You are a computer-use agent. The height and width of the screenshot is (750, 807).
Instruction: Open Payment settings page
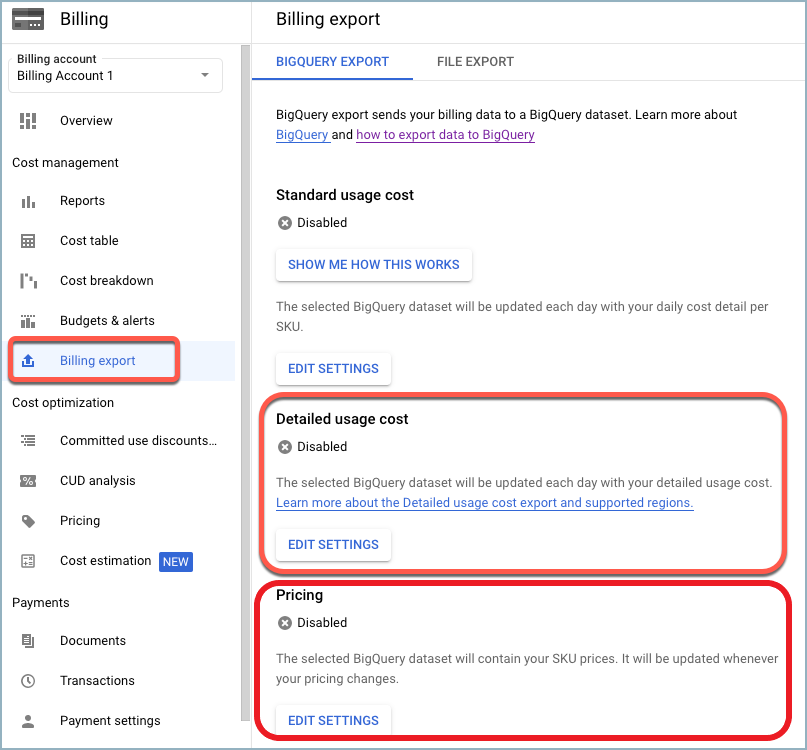coord(110,721)
